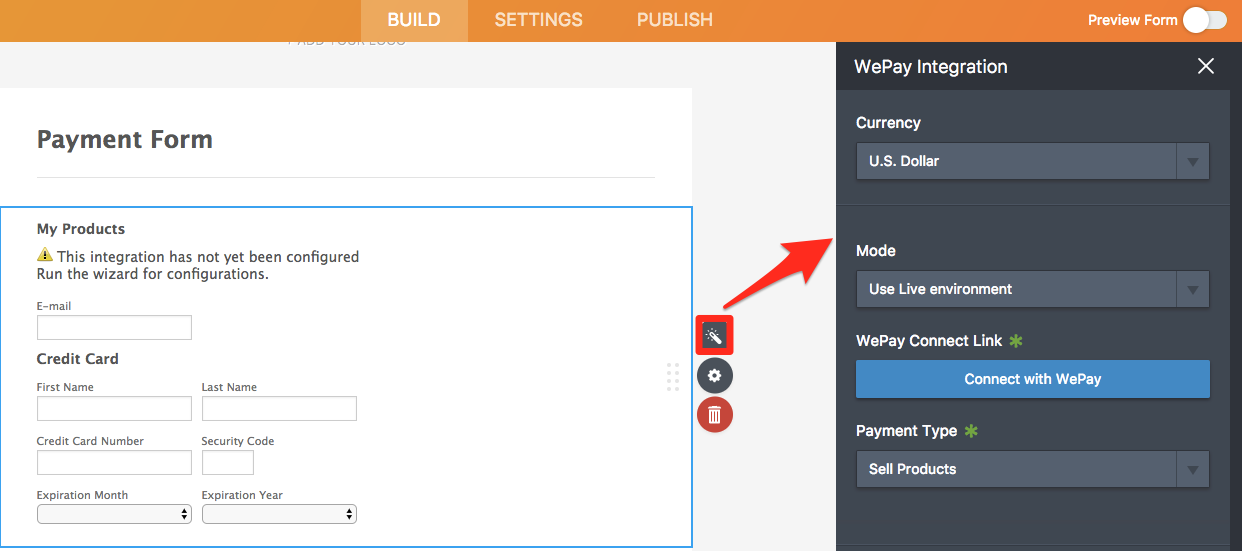Open the Currency dropdown showing U.S. Dollar
The width and height of the screenshot is (1242, 551).
(1033, 161)
